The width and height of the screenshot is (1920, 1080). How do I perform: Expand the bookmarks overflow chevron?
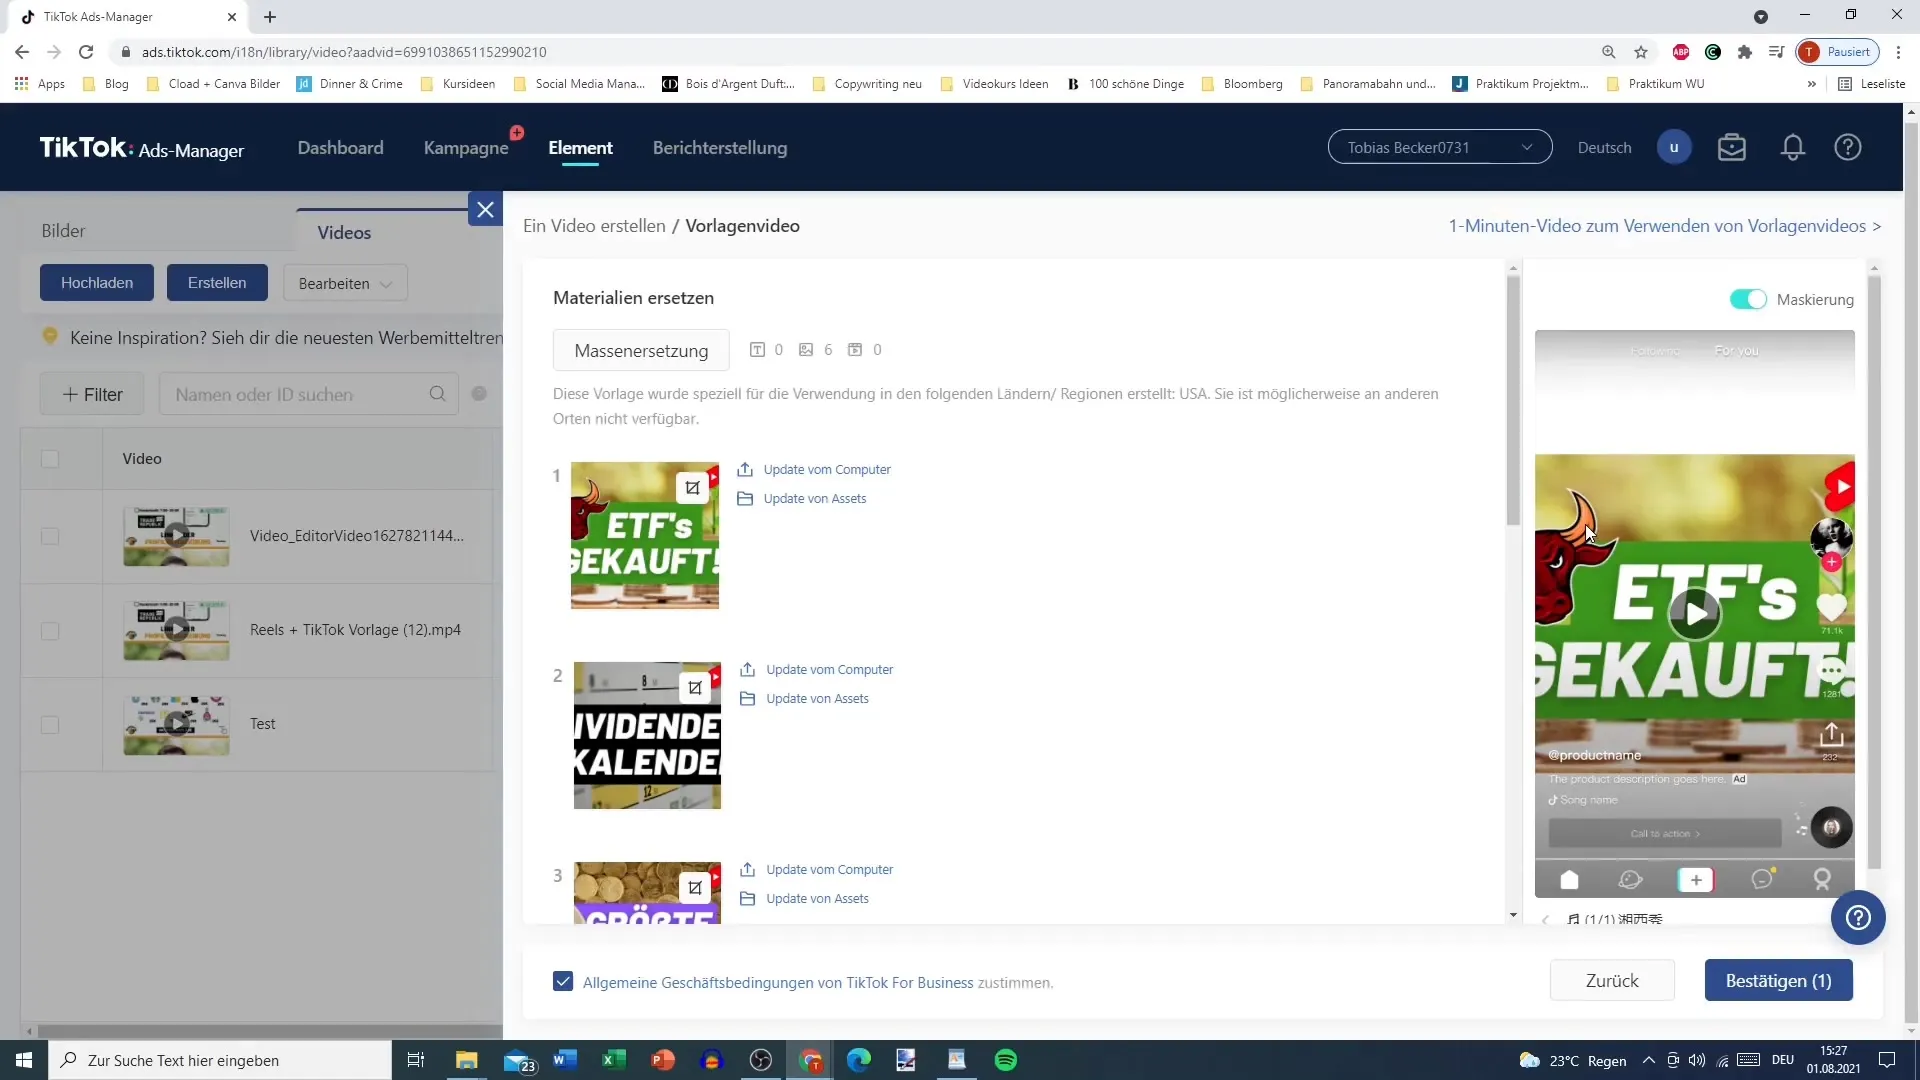1811,84
